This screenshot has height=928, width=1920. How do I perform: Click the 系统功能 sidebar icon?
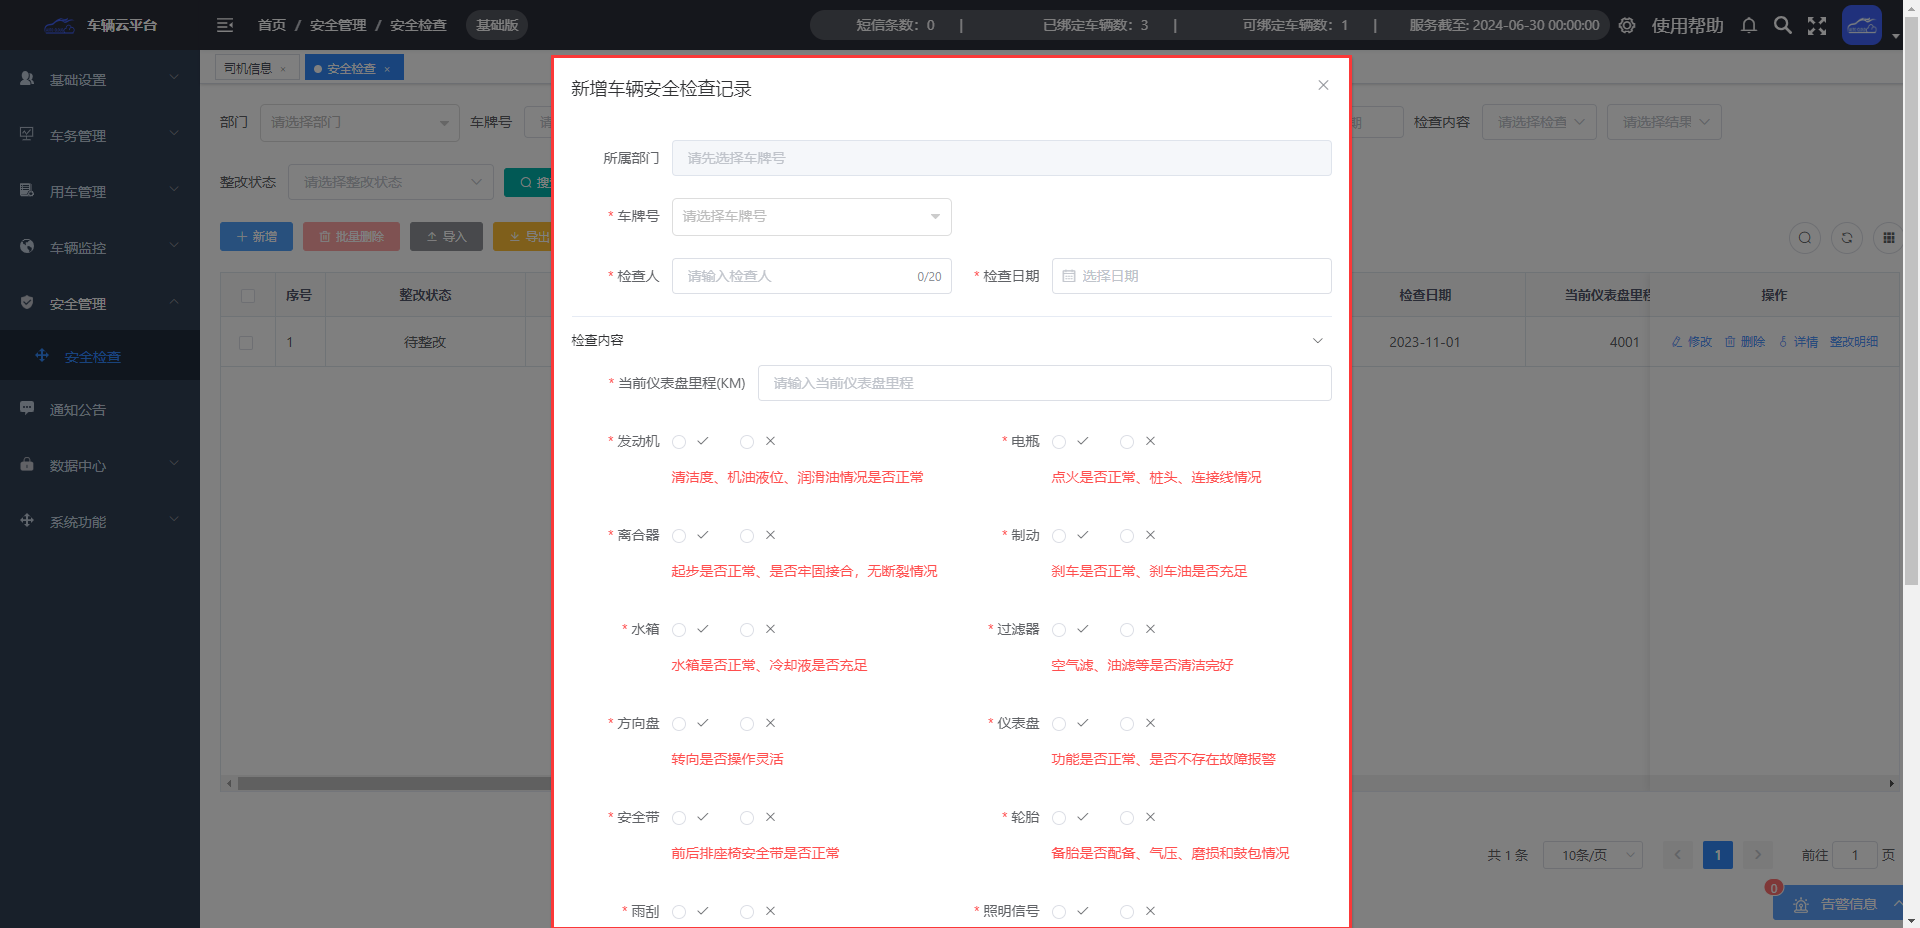(27, 520)
